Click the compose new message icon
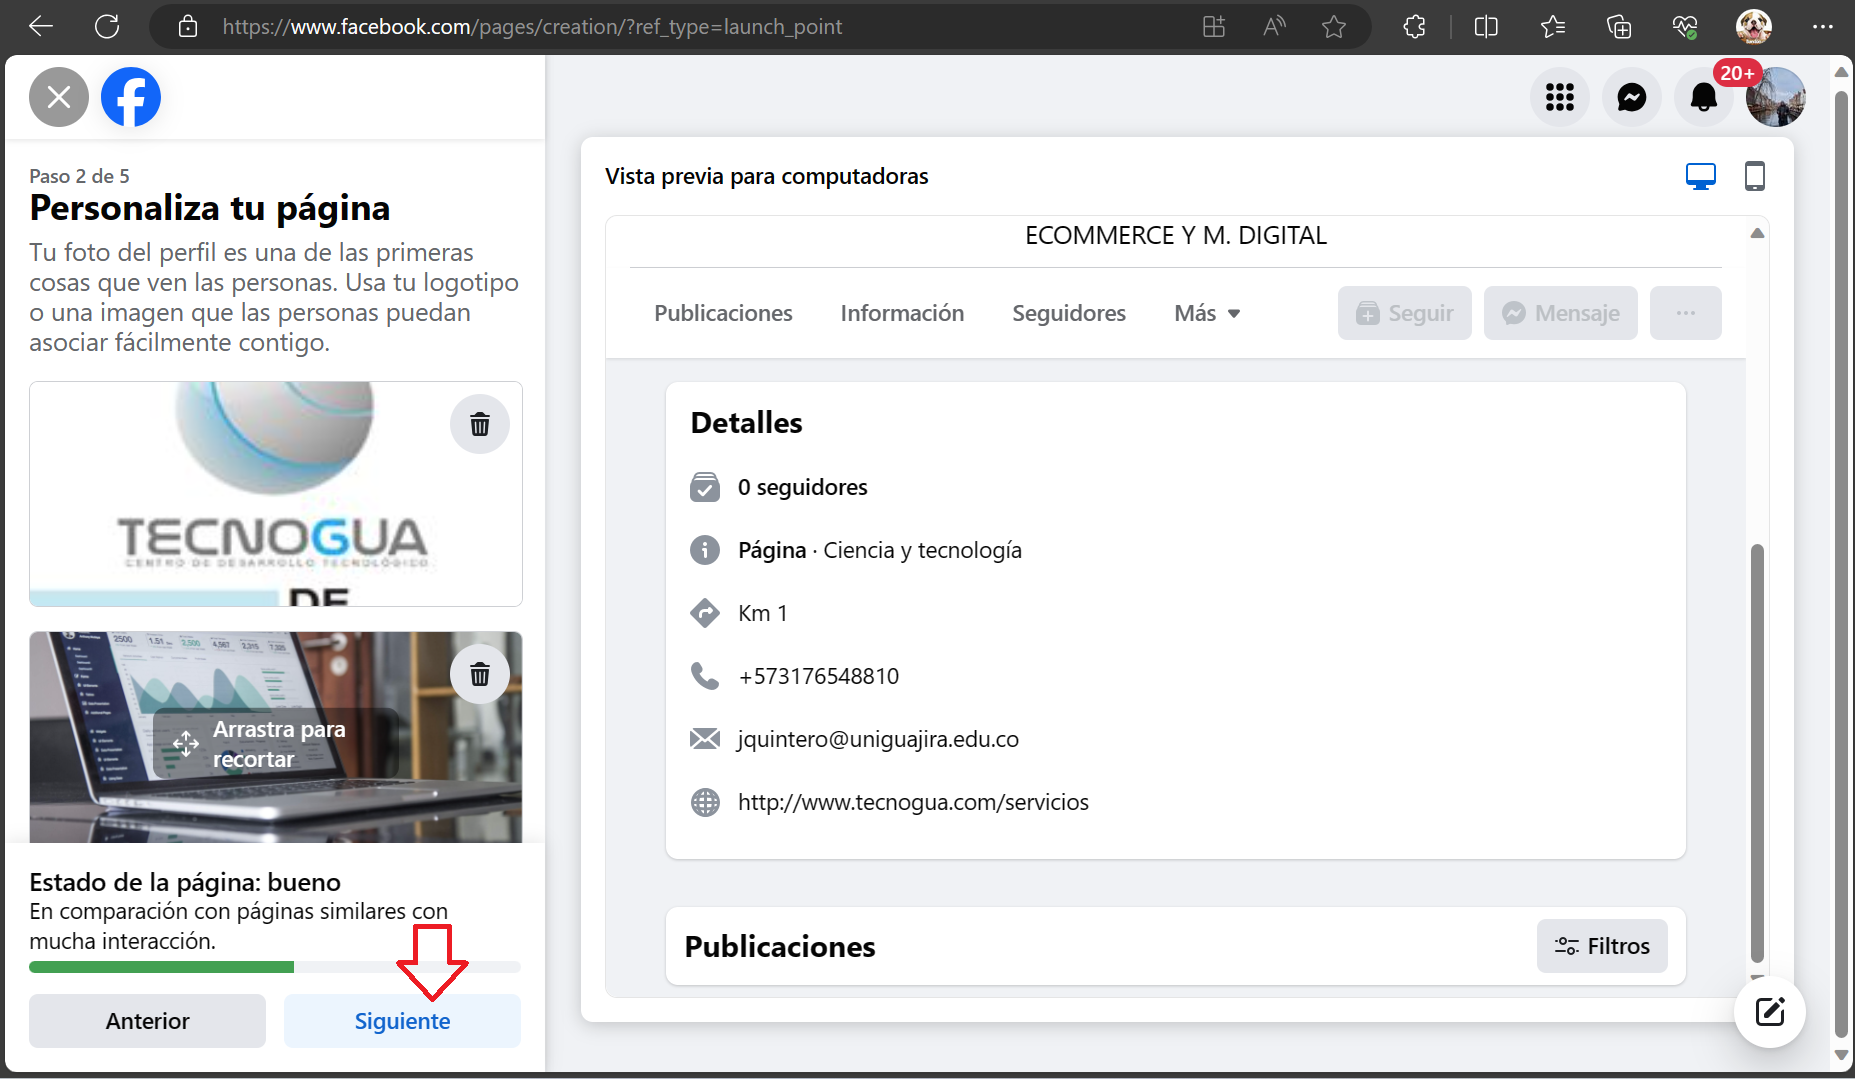1855x1079 pixels. click(1769, 1012)
